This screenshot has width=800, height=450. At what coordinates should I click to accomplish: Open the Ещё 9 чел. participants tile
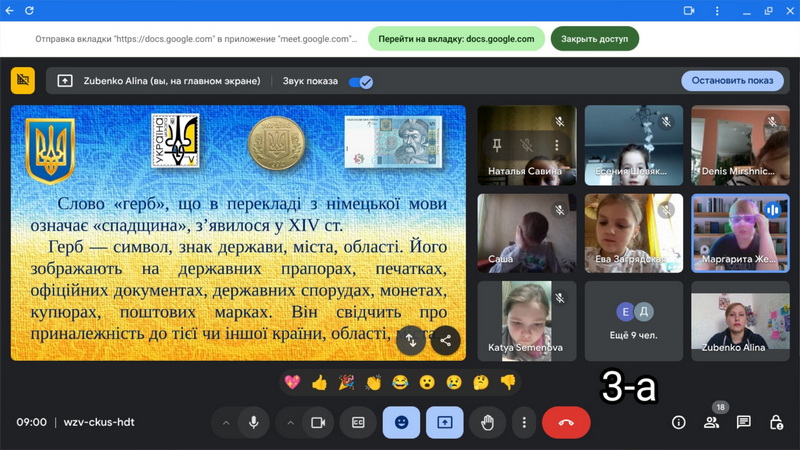click(633, 321)
